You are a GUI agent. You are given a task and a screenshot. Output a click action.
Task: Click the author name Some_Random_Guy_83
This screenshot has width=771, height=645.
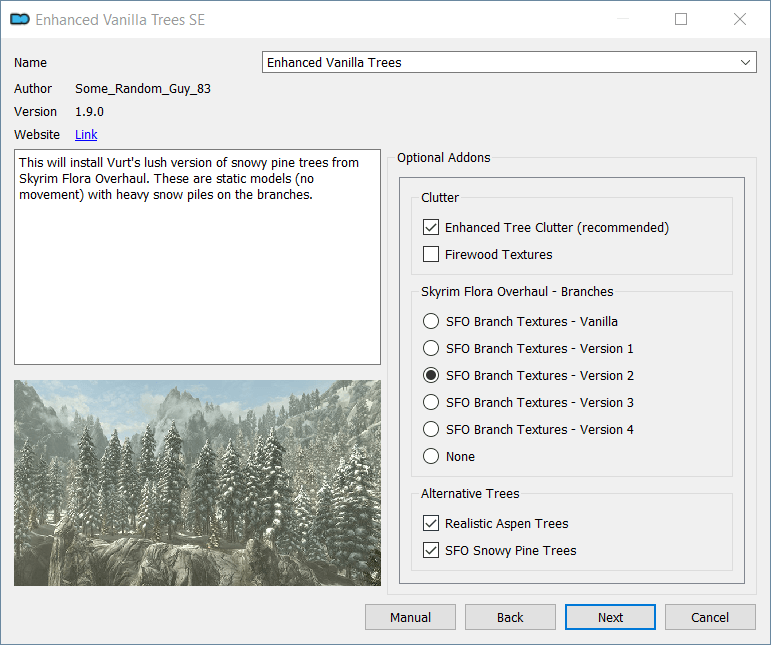[143, 88]
